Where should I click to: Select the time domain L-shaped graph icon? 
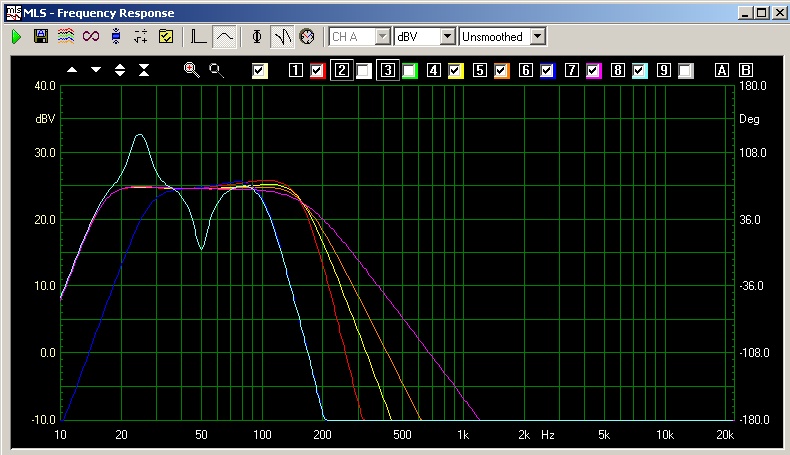pyautogui.click(x=199, y=36)
